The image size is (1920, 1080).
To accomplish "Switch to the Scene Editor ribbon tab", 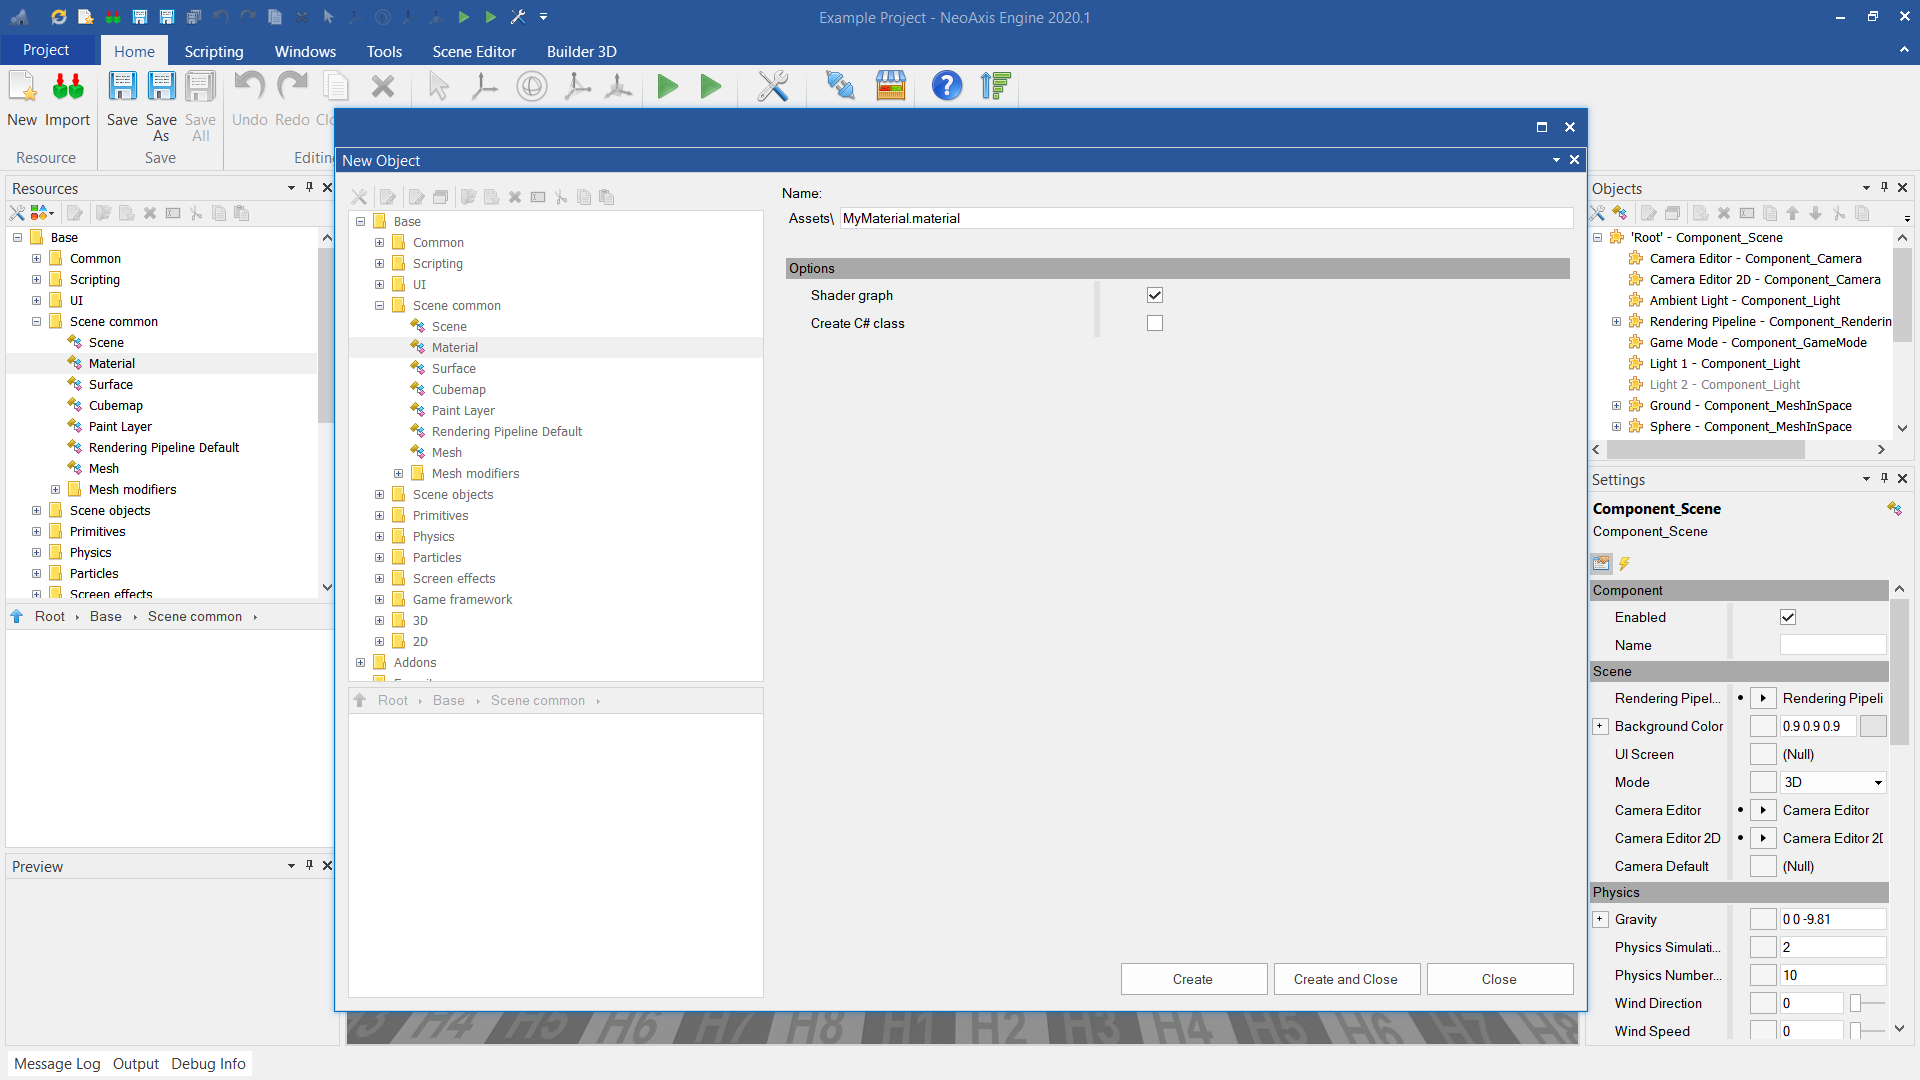I will pyautogui.click(x=474, y=51).
